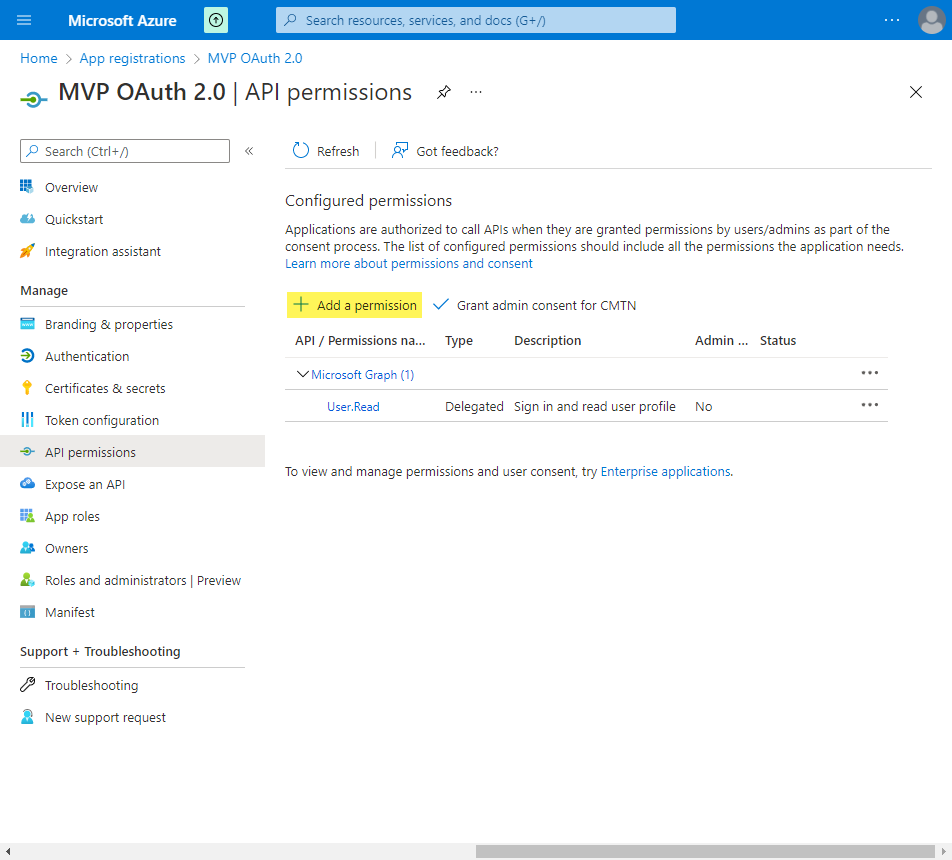This screenshot has height=860, width=952.
Task: Focus the sidebar Search (Ctrl+/) box
Action: point(125,151)
